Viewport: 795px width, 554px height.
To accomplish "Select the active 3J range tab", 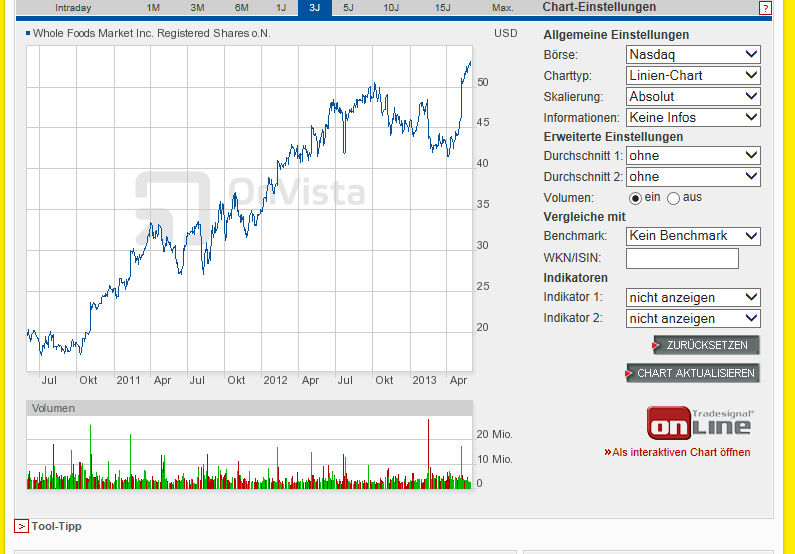I will pos(315,8).
